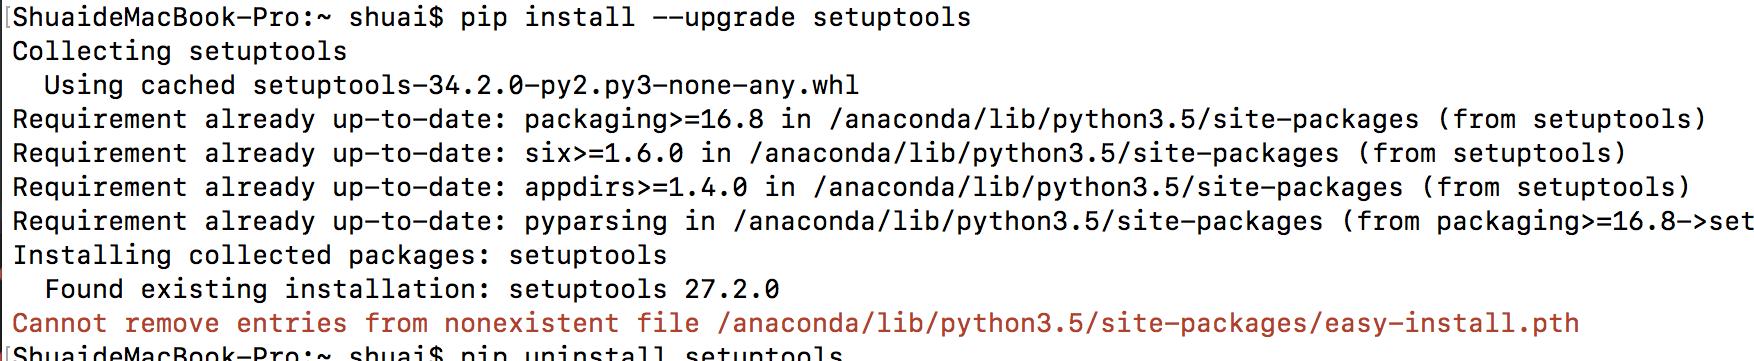Click the easy-install.pth file path in error
This screenshot has height=361, width=1754.
click(1148, 324)
